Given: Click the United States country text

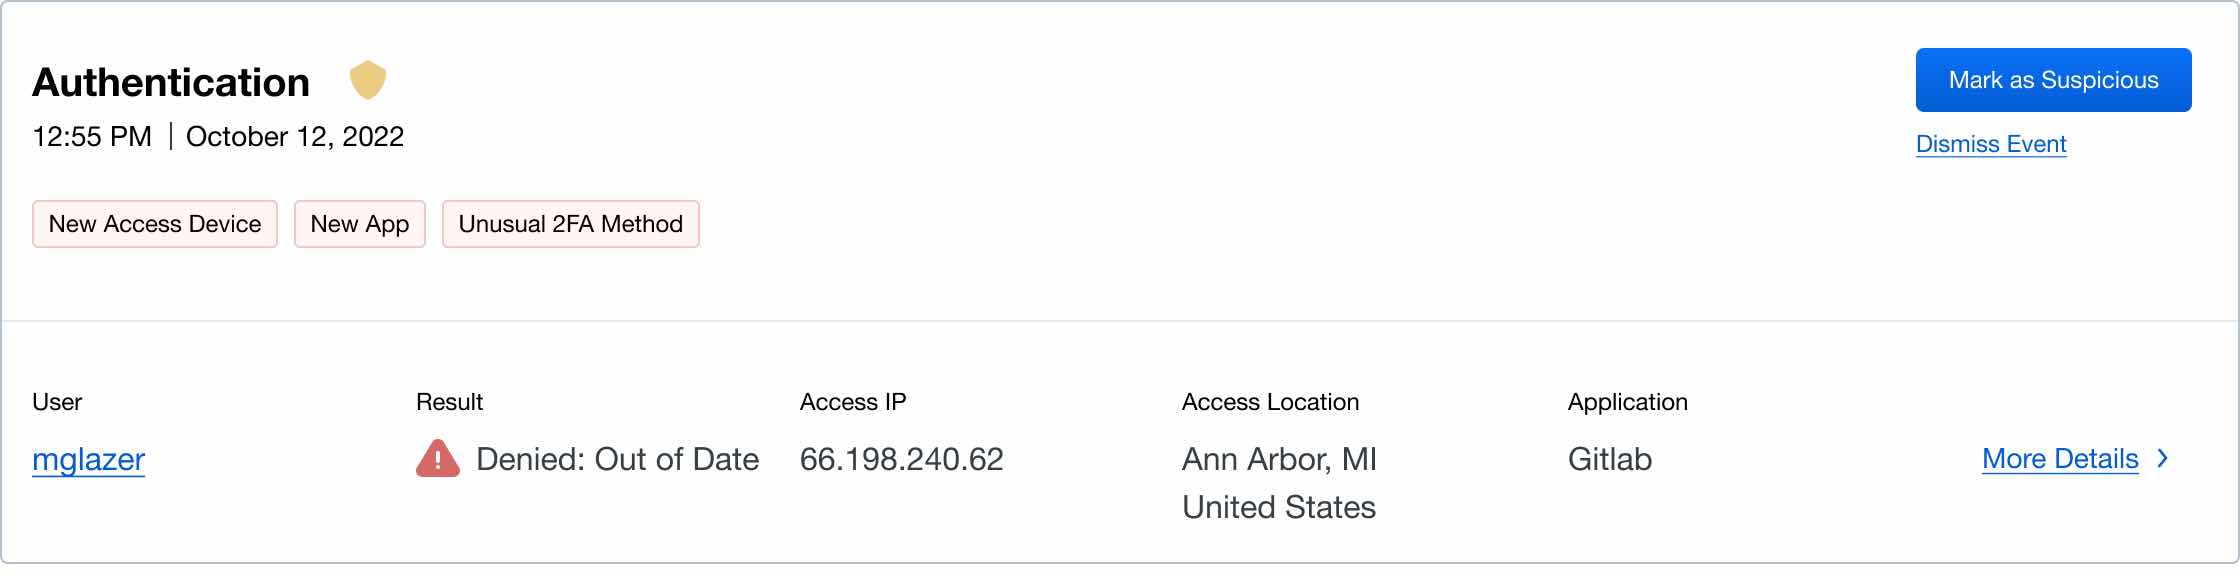Looking at the screenshot, I should pos(1279,507).
